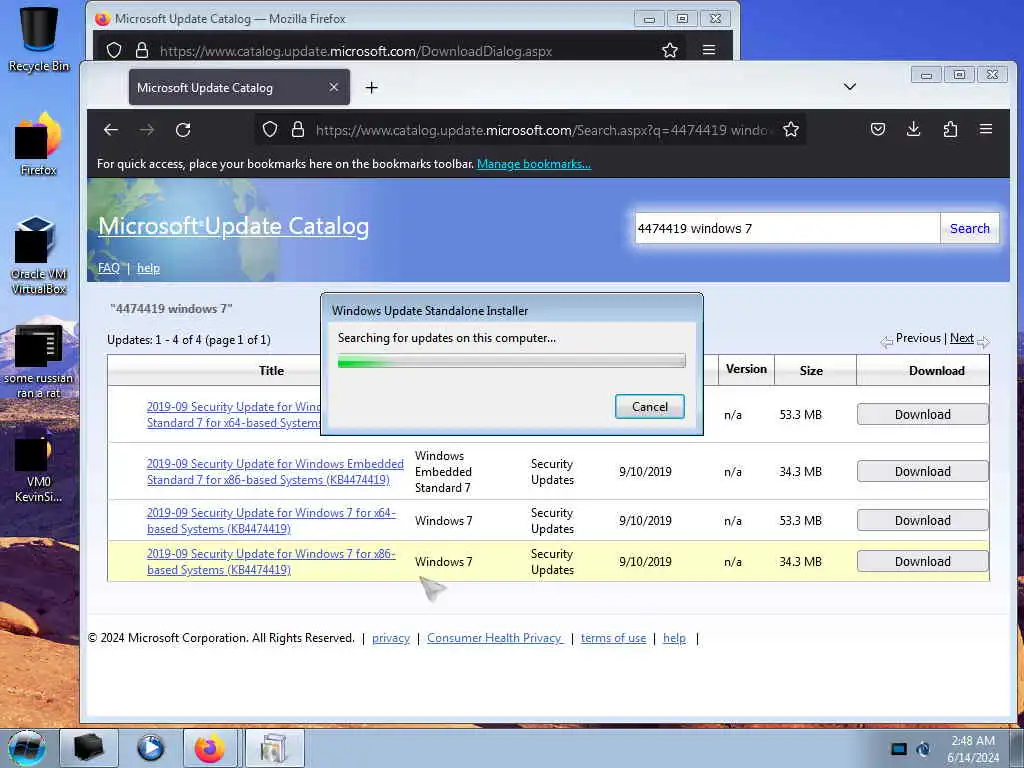This screenshot has width=1024, height=768.
Task: Download the first-row 53.3 MB Embedded x64 update
Action: 922,414
